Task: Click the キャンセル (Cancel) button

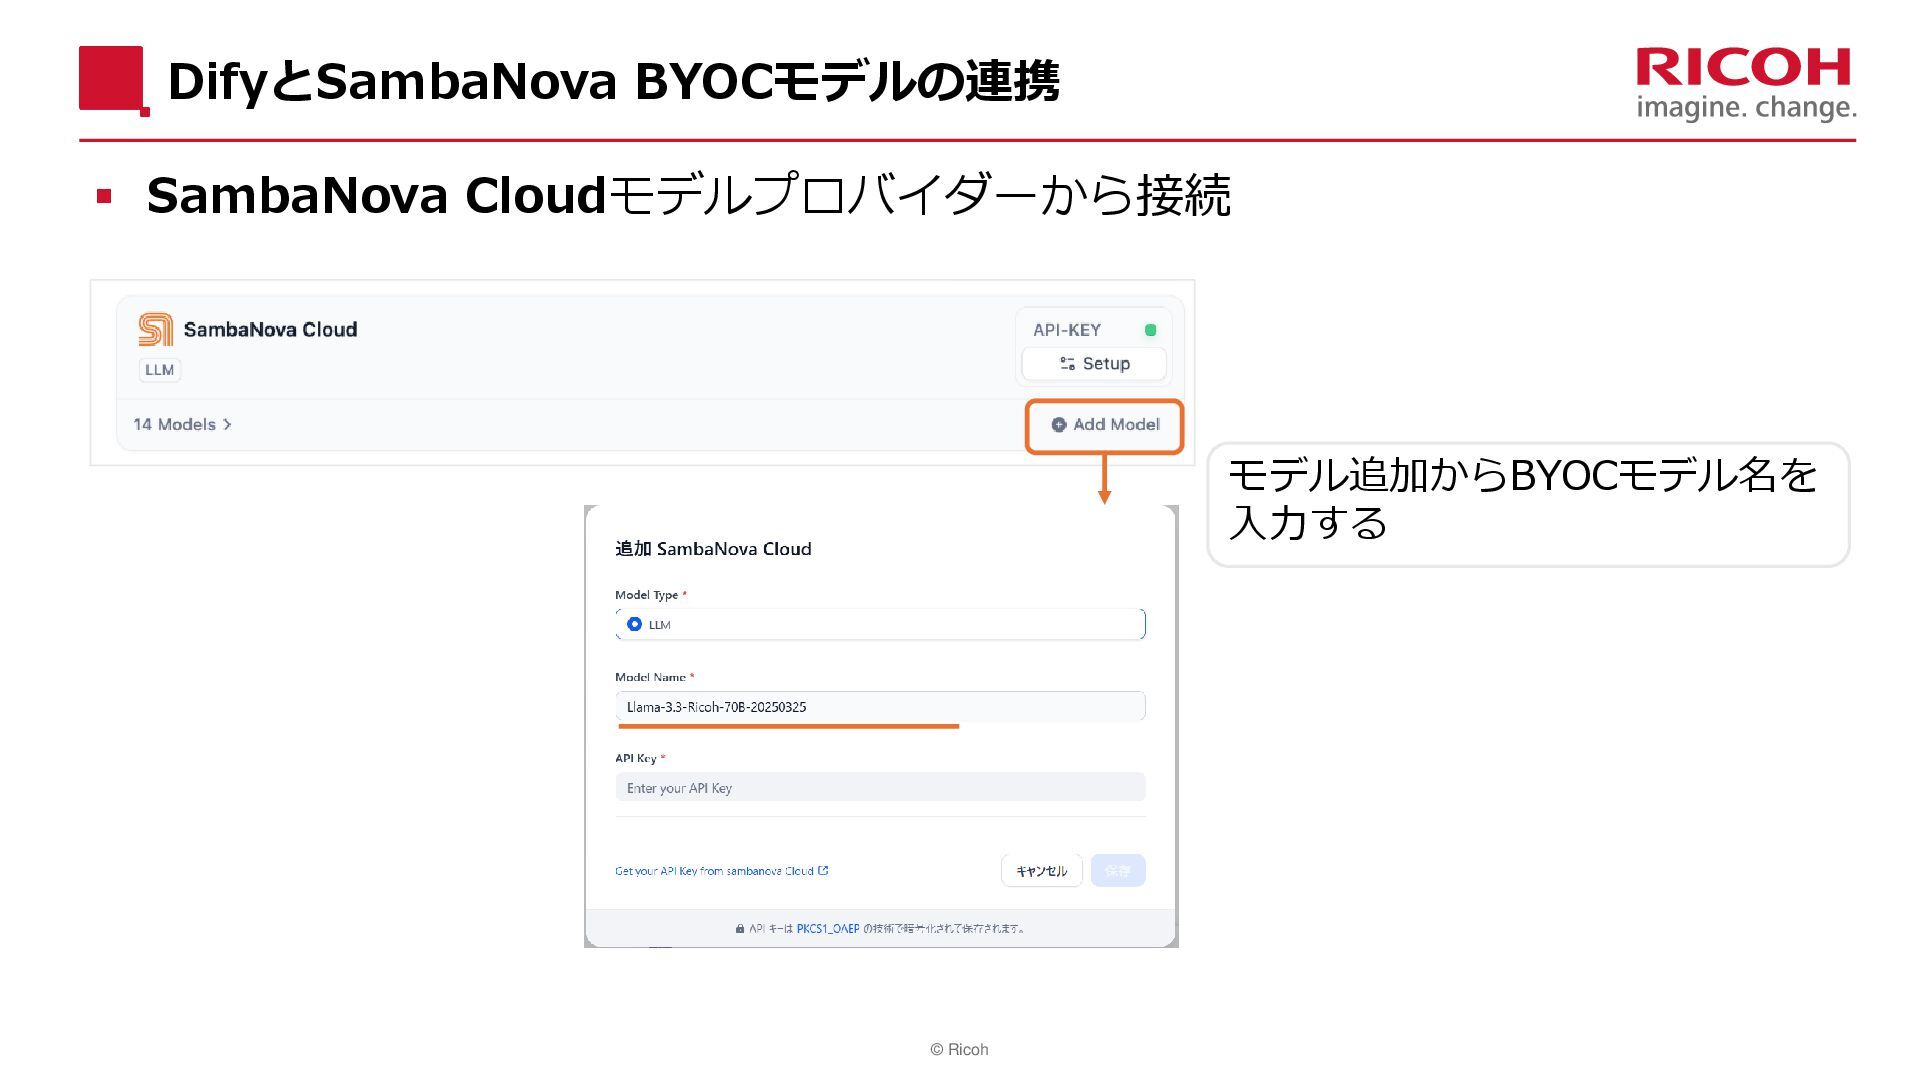Action: click(1042, 871)
